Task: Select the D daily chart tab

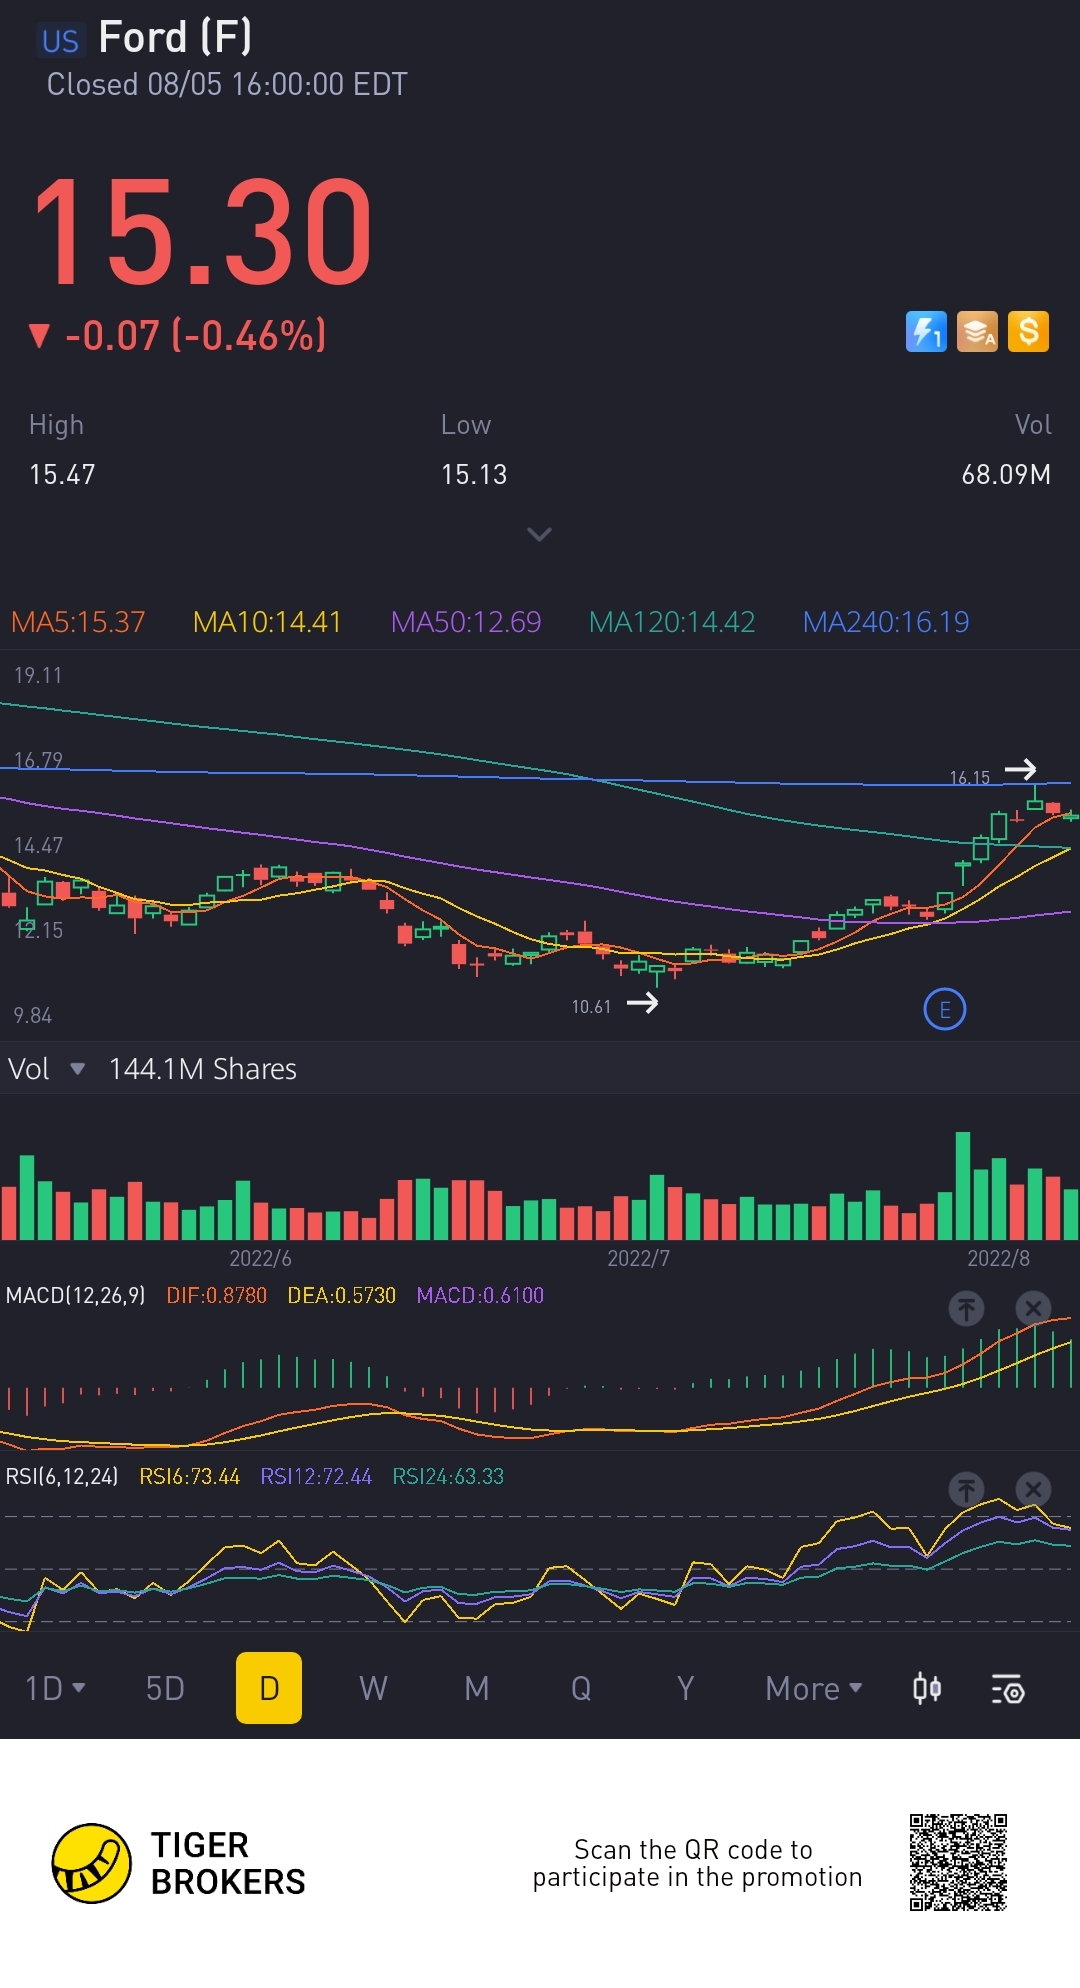Action: tap(269, 1688)
